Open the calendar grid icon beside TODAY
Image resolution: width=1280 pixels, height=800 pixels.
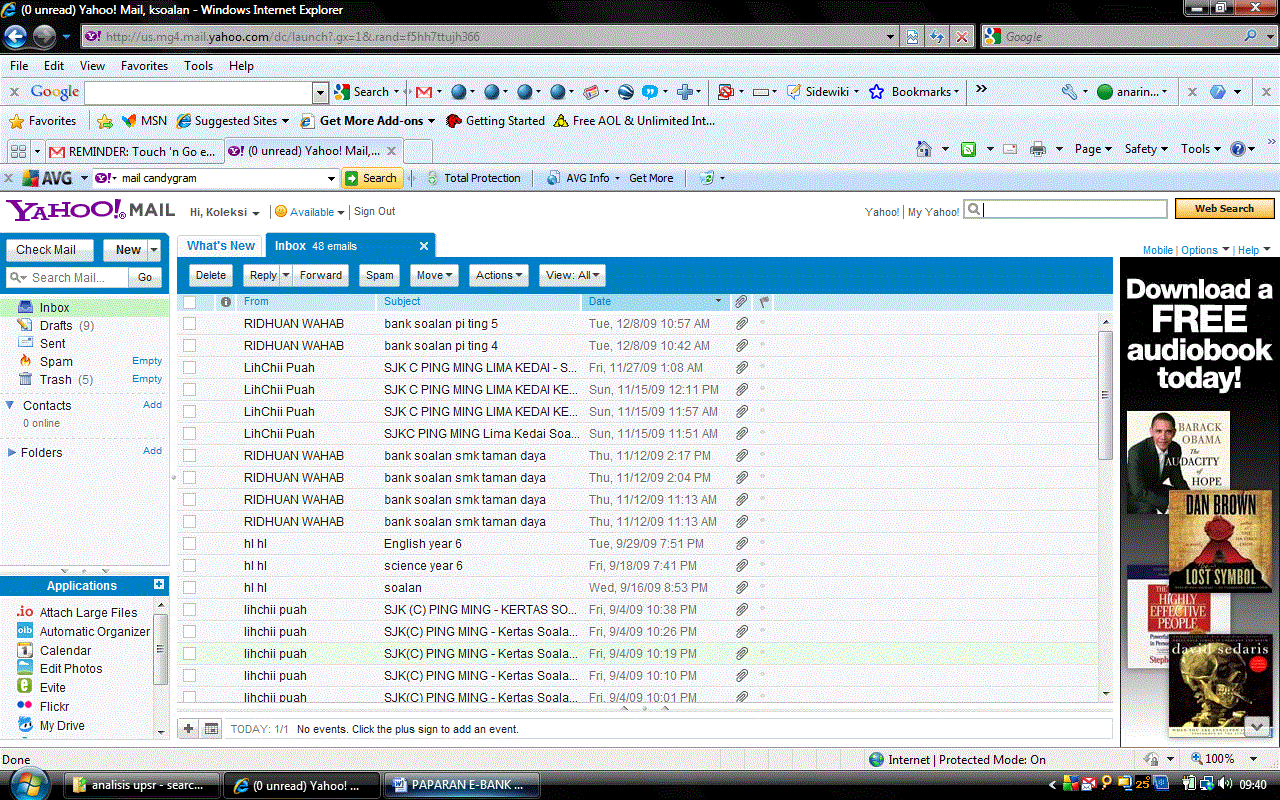[211, 729]
